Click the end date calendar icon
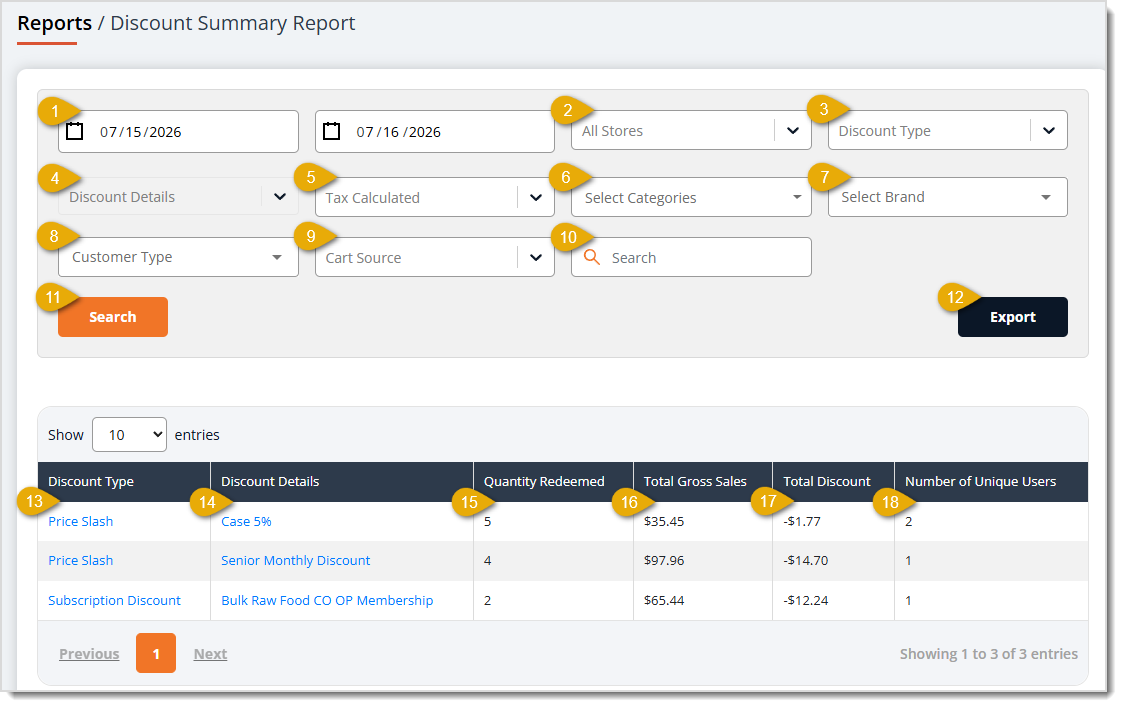1122x707 pixels. click(x=331, y=131)
